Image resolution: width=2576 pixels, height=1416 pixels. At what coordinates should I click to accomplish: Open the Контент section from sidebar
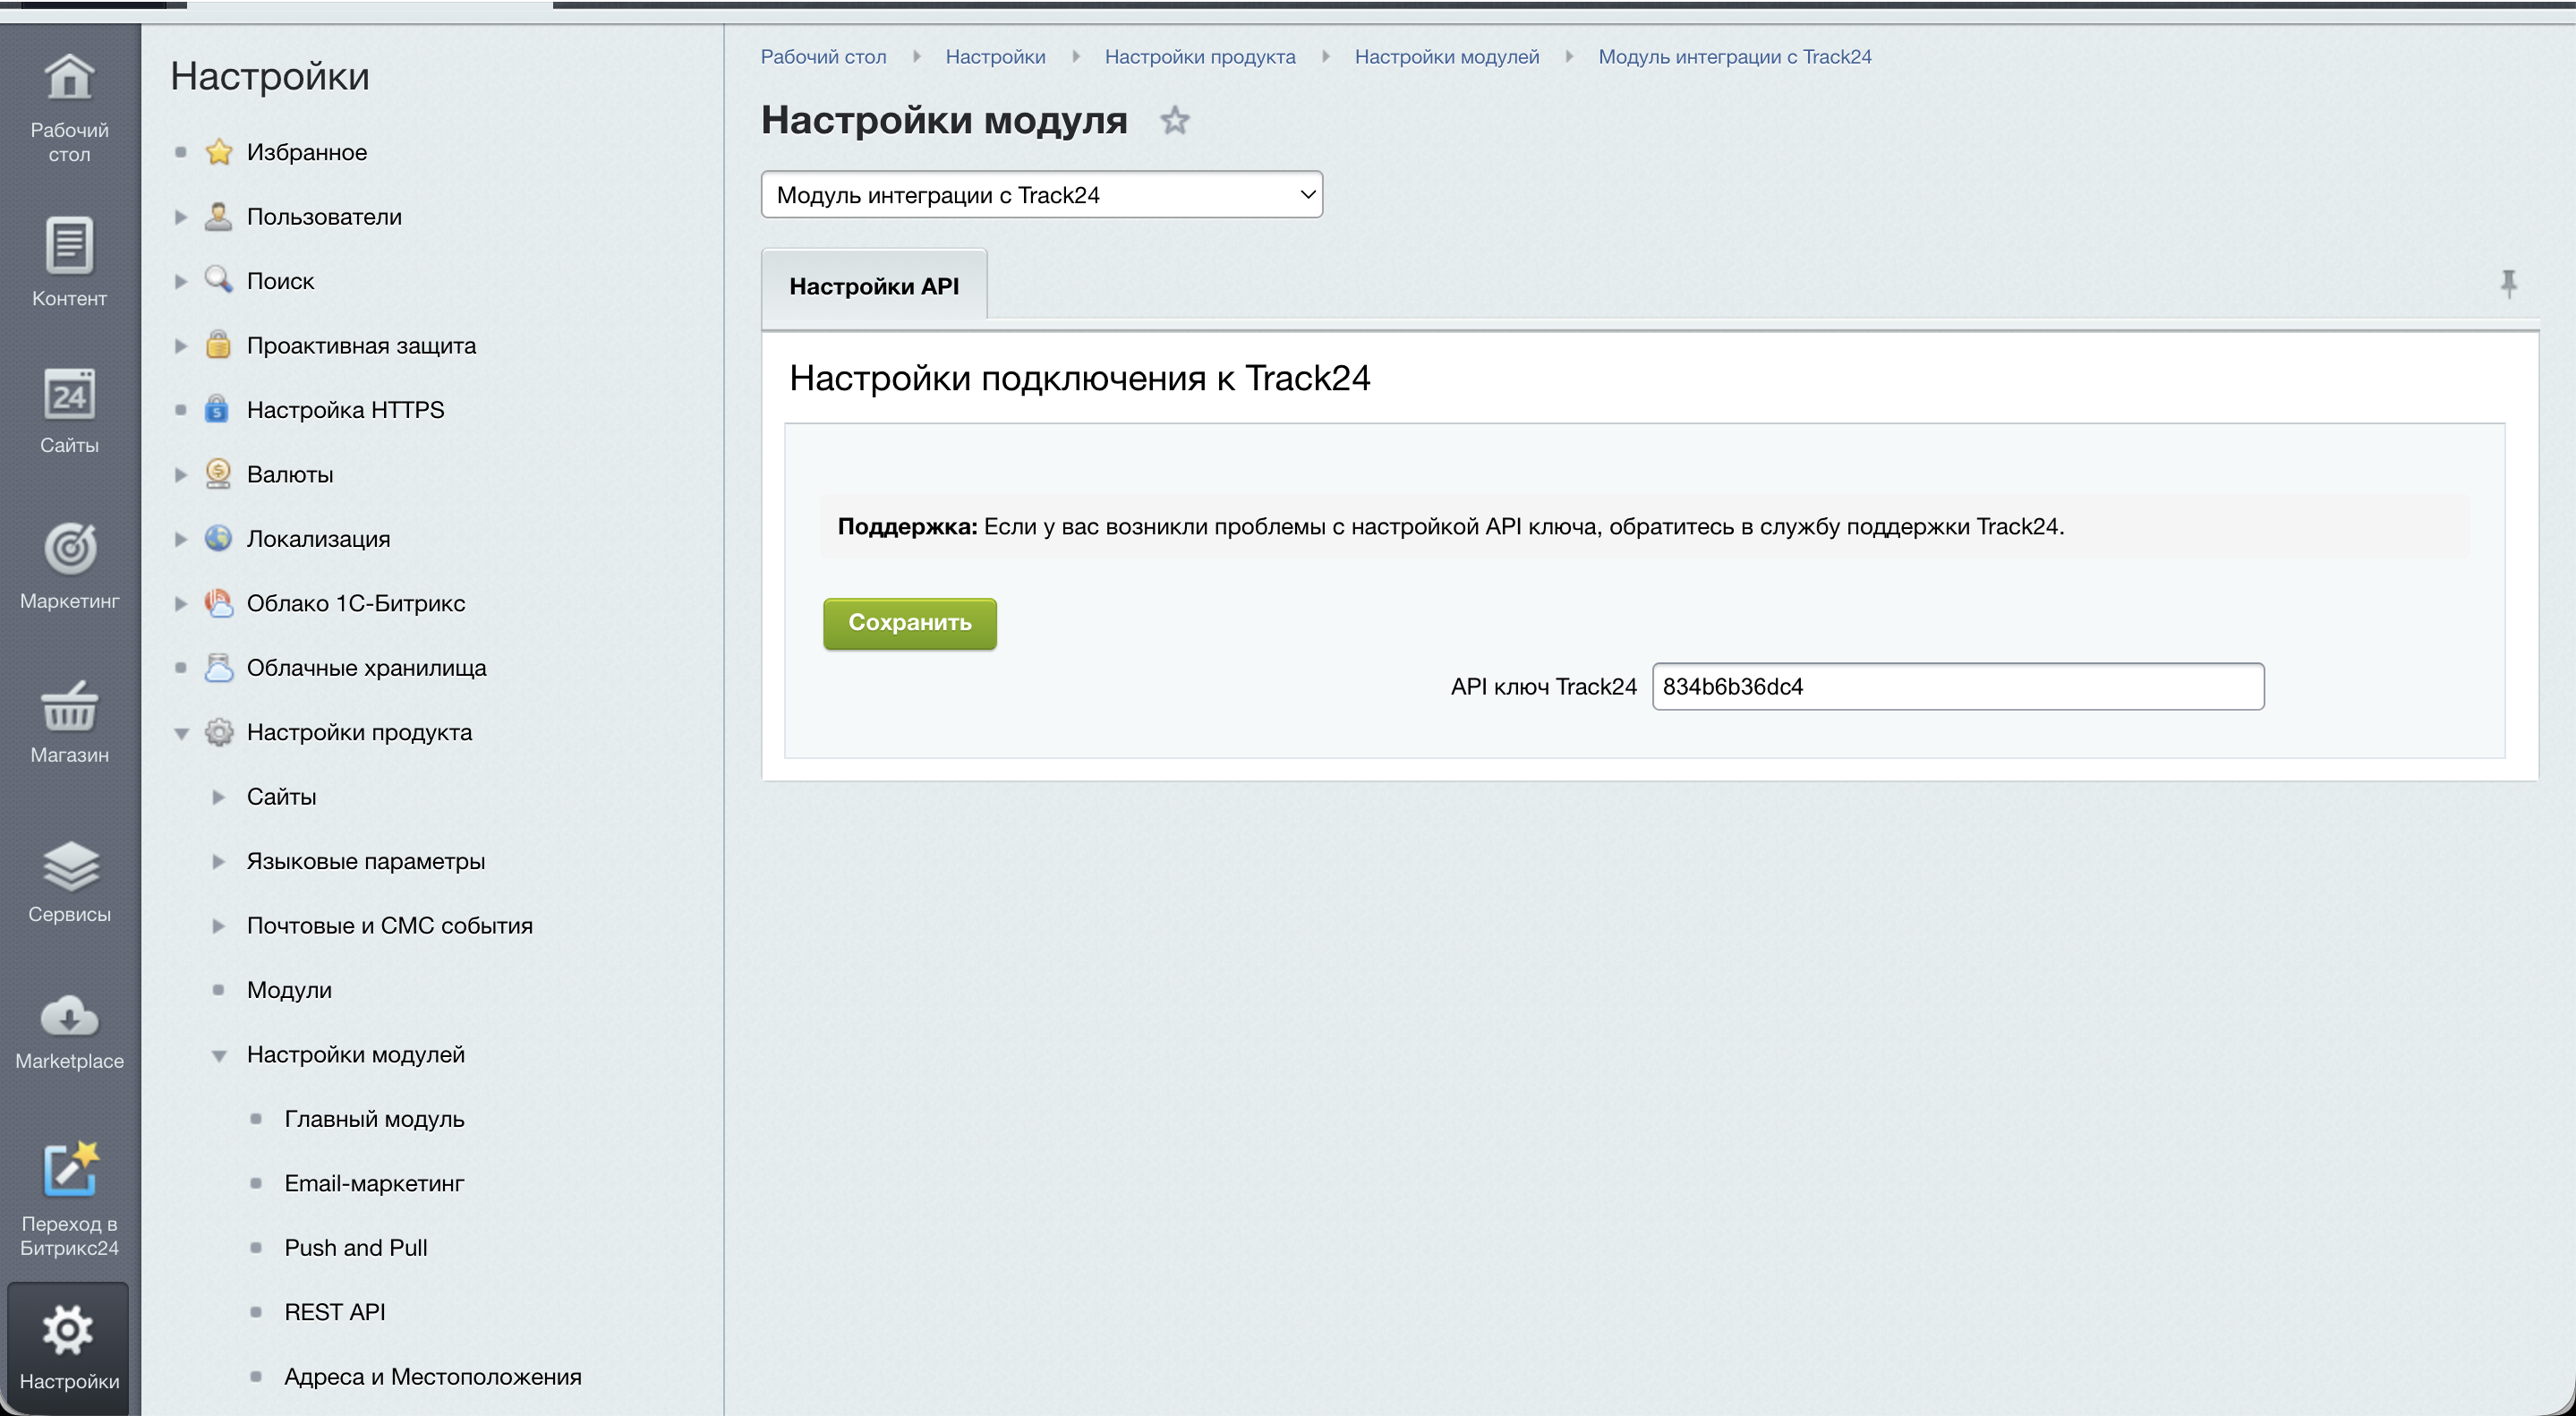point(68,247)
